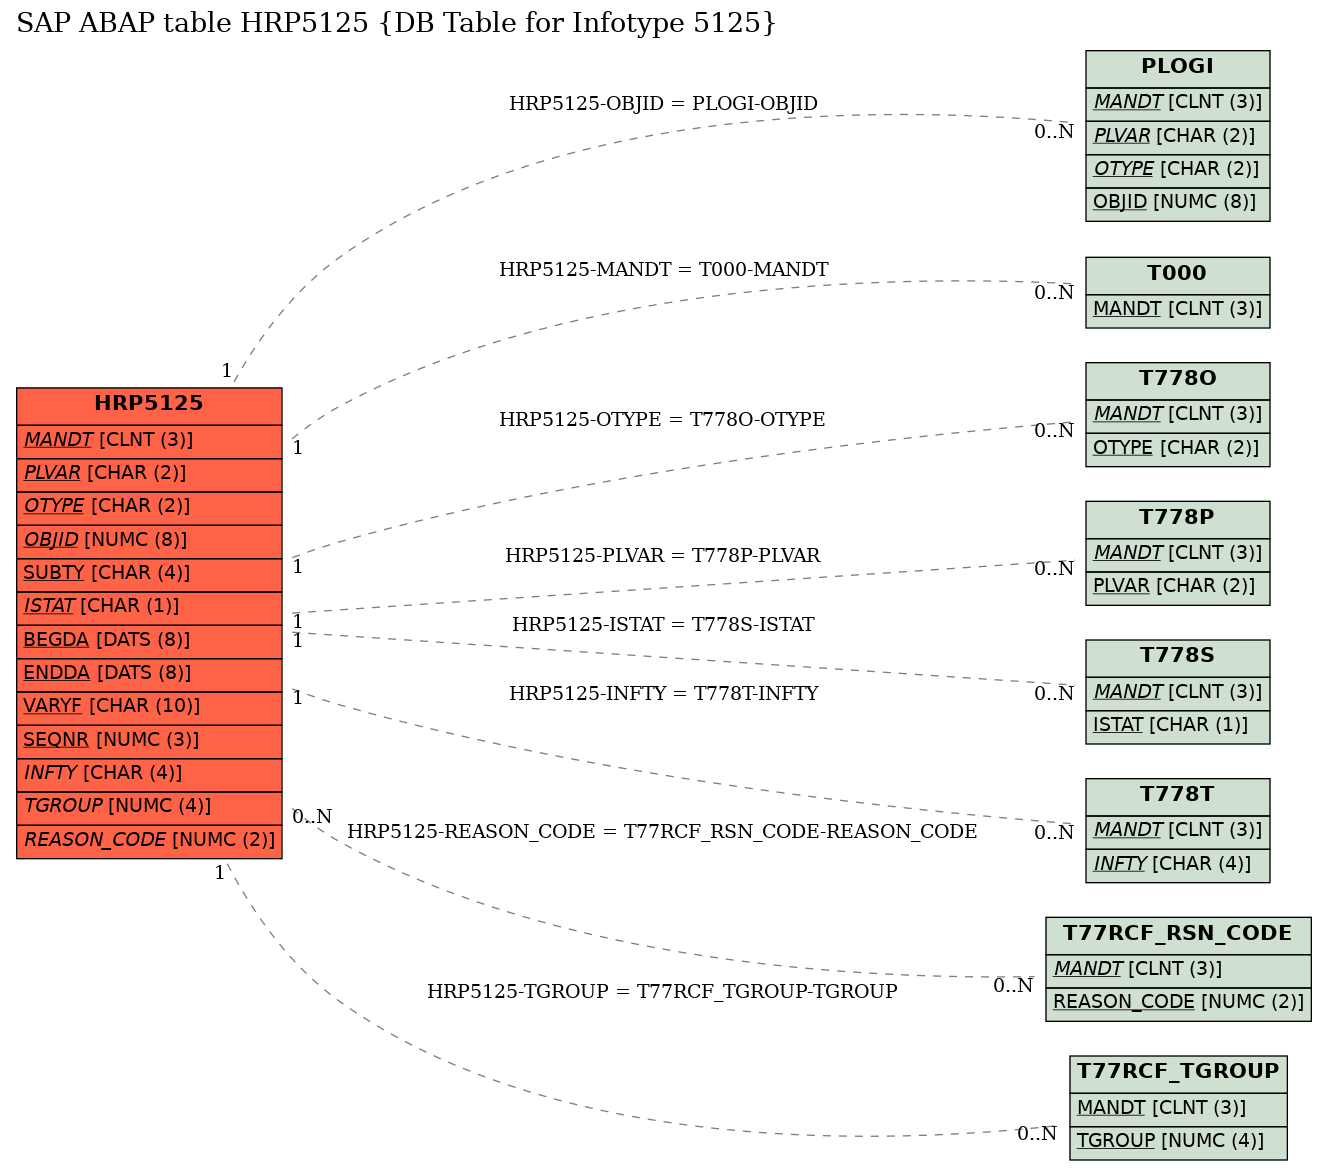Select PLVAR field in PLOGI table
Image resolution: width=1327 pixels, height=1171 pixels.
[1177, 137]
